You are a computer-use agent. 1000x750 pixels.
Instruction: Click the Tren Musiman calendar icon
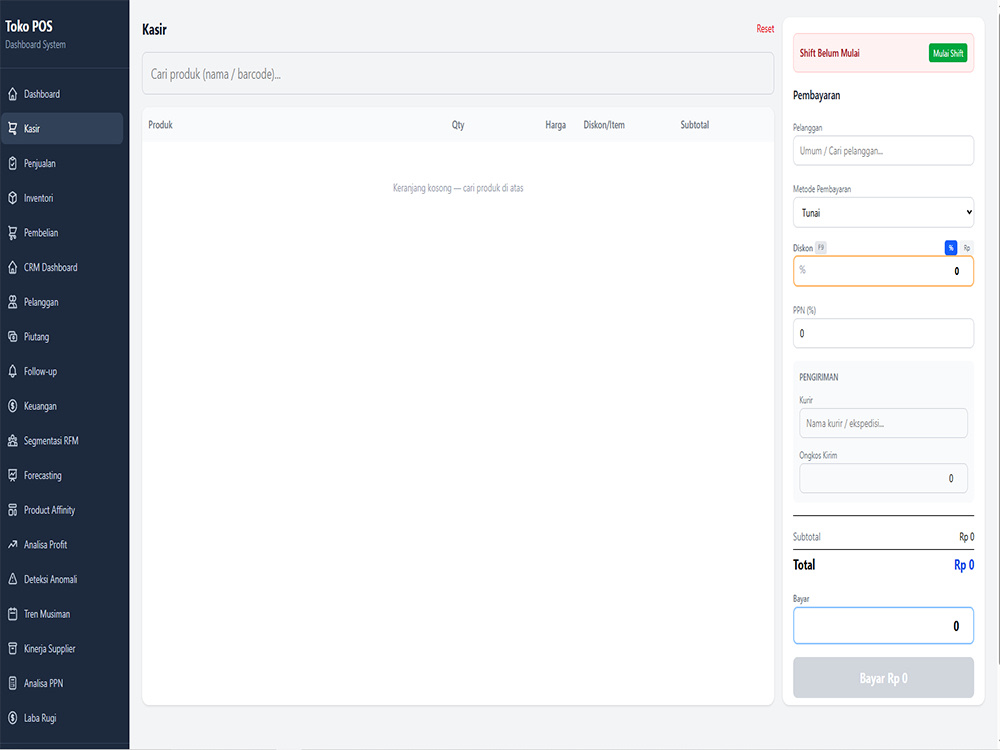(13, 614)
